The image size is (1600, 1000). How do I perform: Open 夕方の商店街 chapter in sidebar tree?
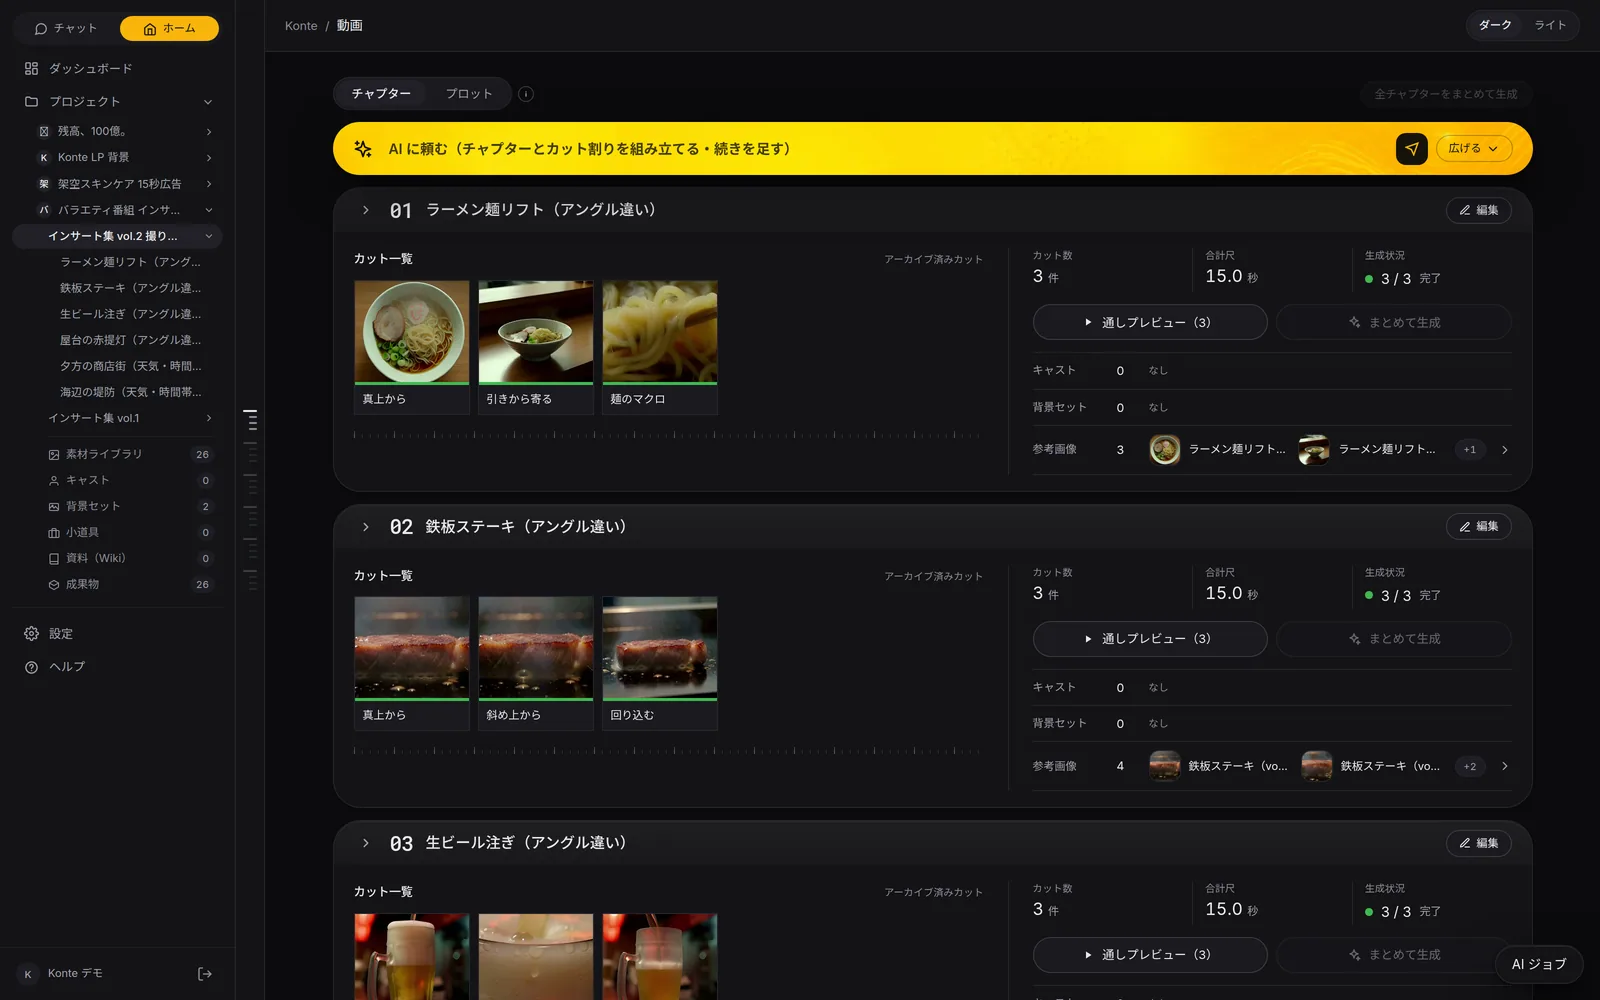point(130,366)
